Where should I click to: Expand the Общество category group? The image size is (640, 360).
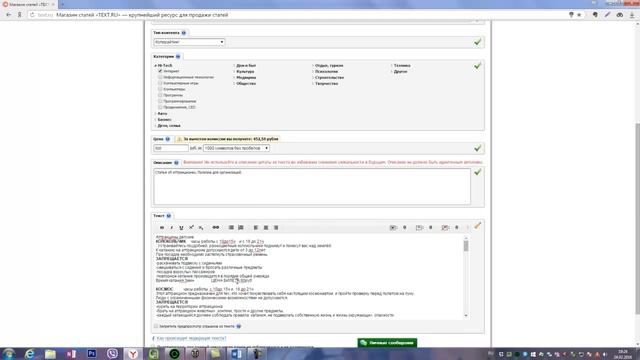click(245, 83)
